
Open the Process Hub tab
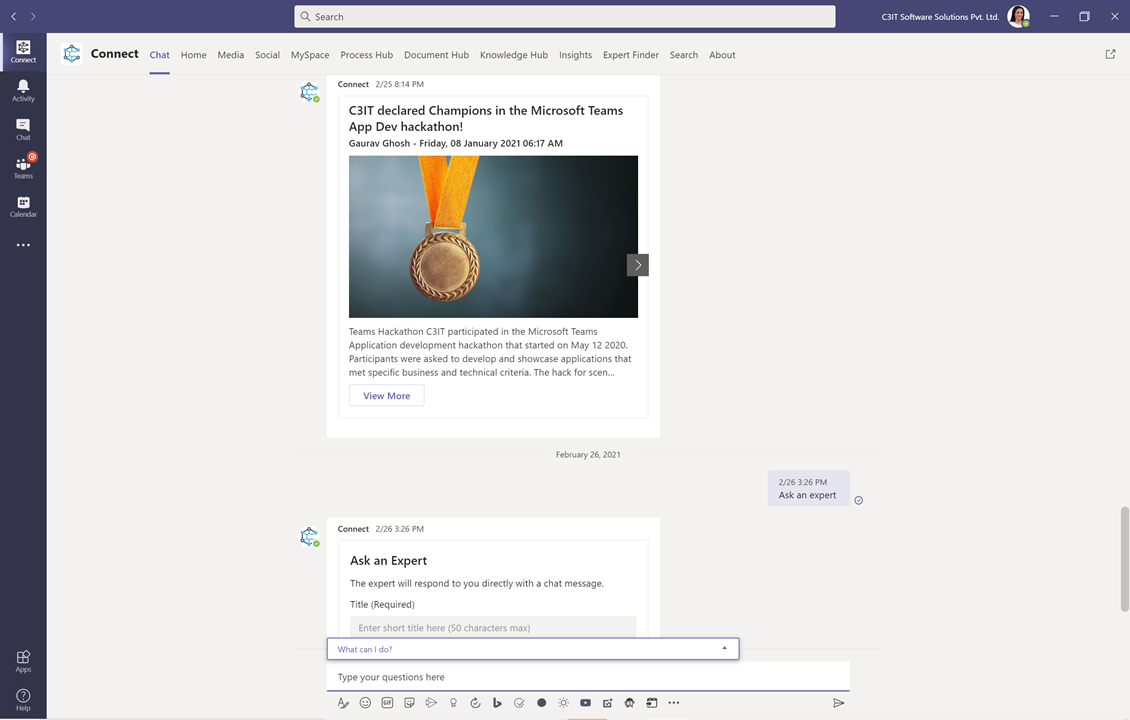367,55
